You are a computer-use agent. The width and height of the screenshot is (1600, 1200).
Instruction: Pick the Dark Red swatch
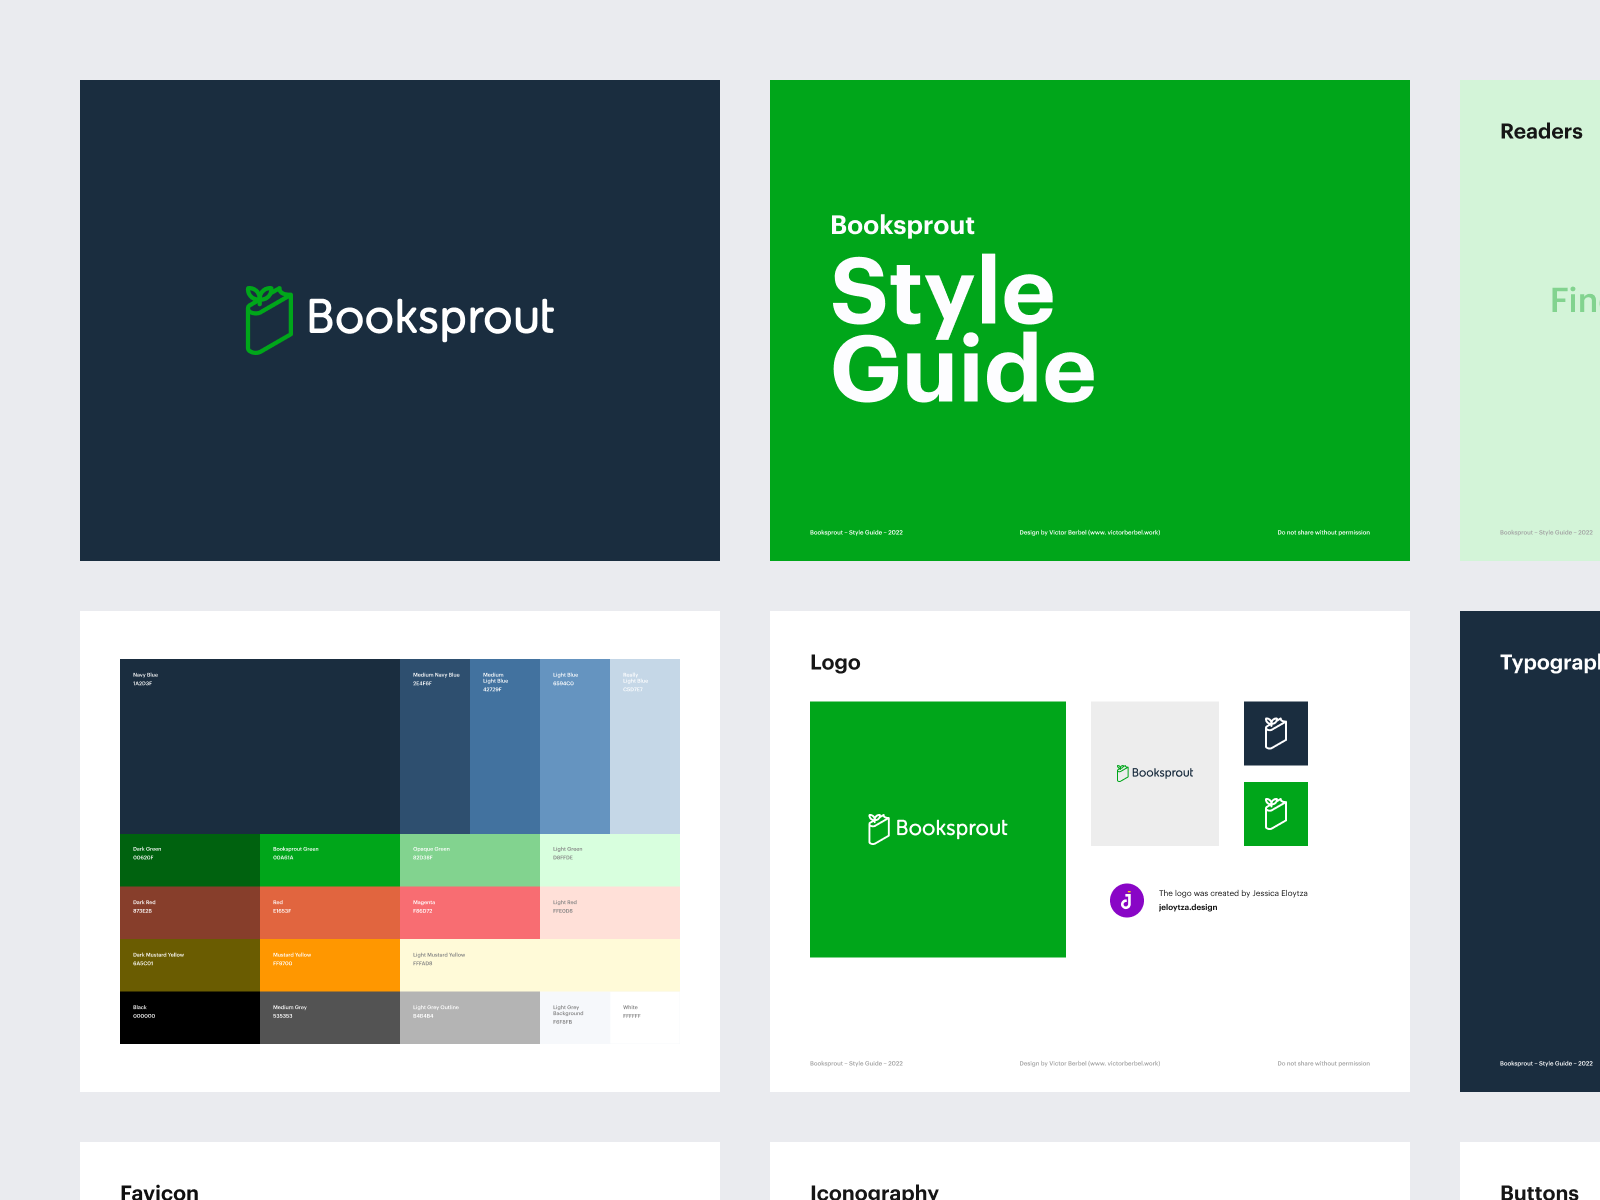[x=190, y=912]
